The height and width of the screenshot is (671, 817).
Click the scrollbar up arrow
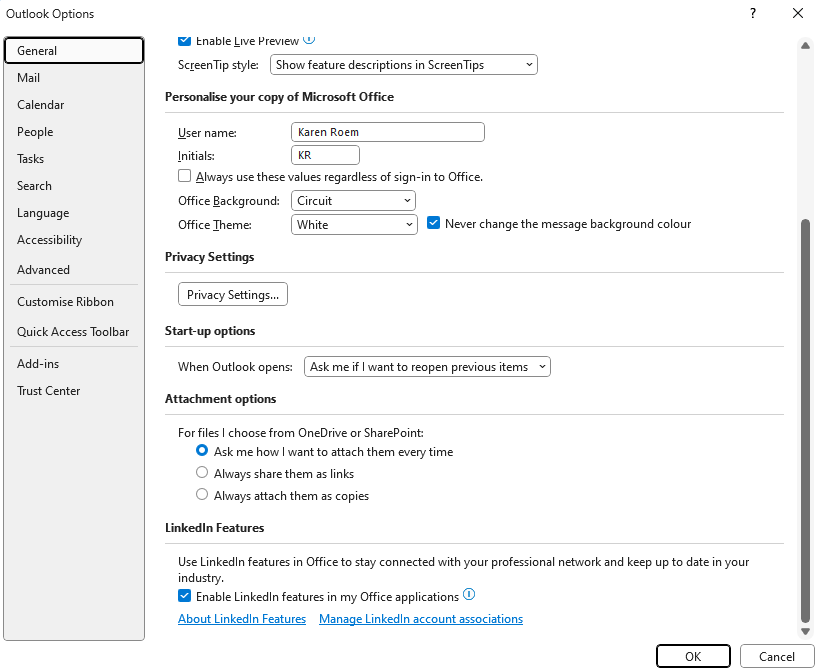pyautogui.click(x=805, y=46)
